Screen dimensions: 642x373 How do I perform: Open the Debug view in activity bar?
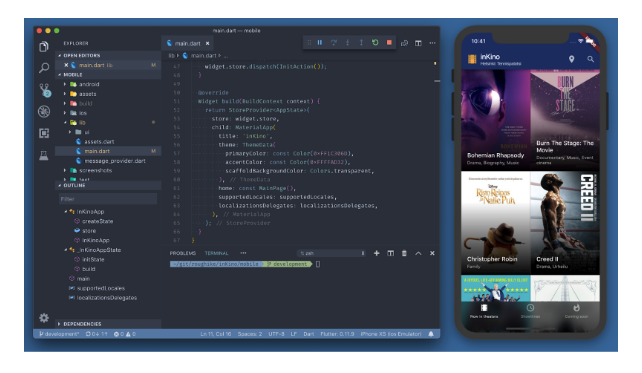coord(44,111)
